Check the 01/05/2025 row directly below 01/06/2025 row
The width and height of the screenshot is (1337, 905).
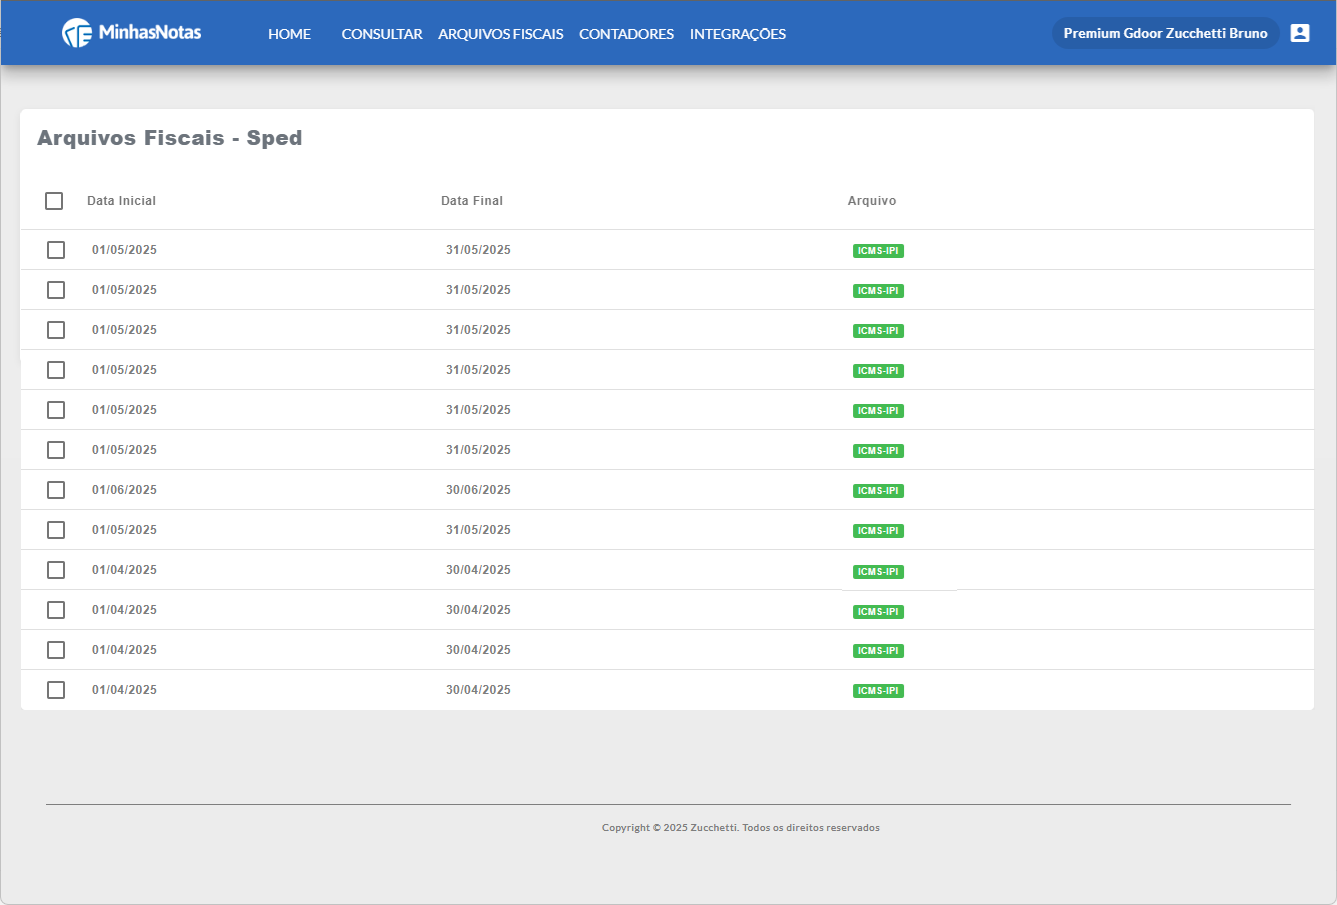[x=56, y=530]
